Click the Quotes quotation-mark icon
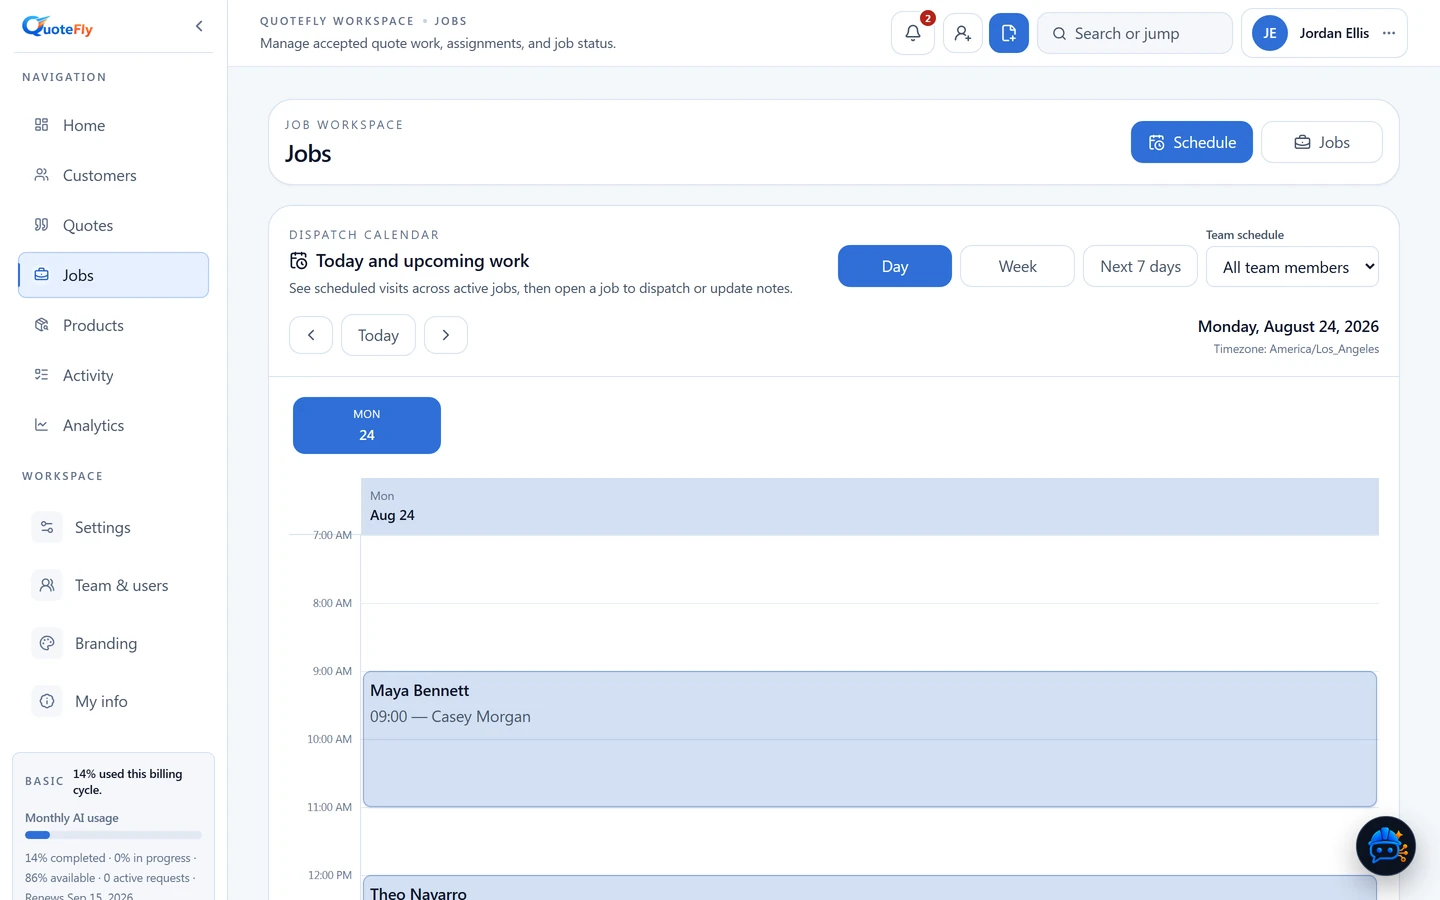 (x=41, y=225)
